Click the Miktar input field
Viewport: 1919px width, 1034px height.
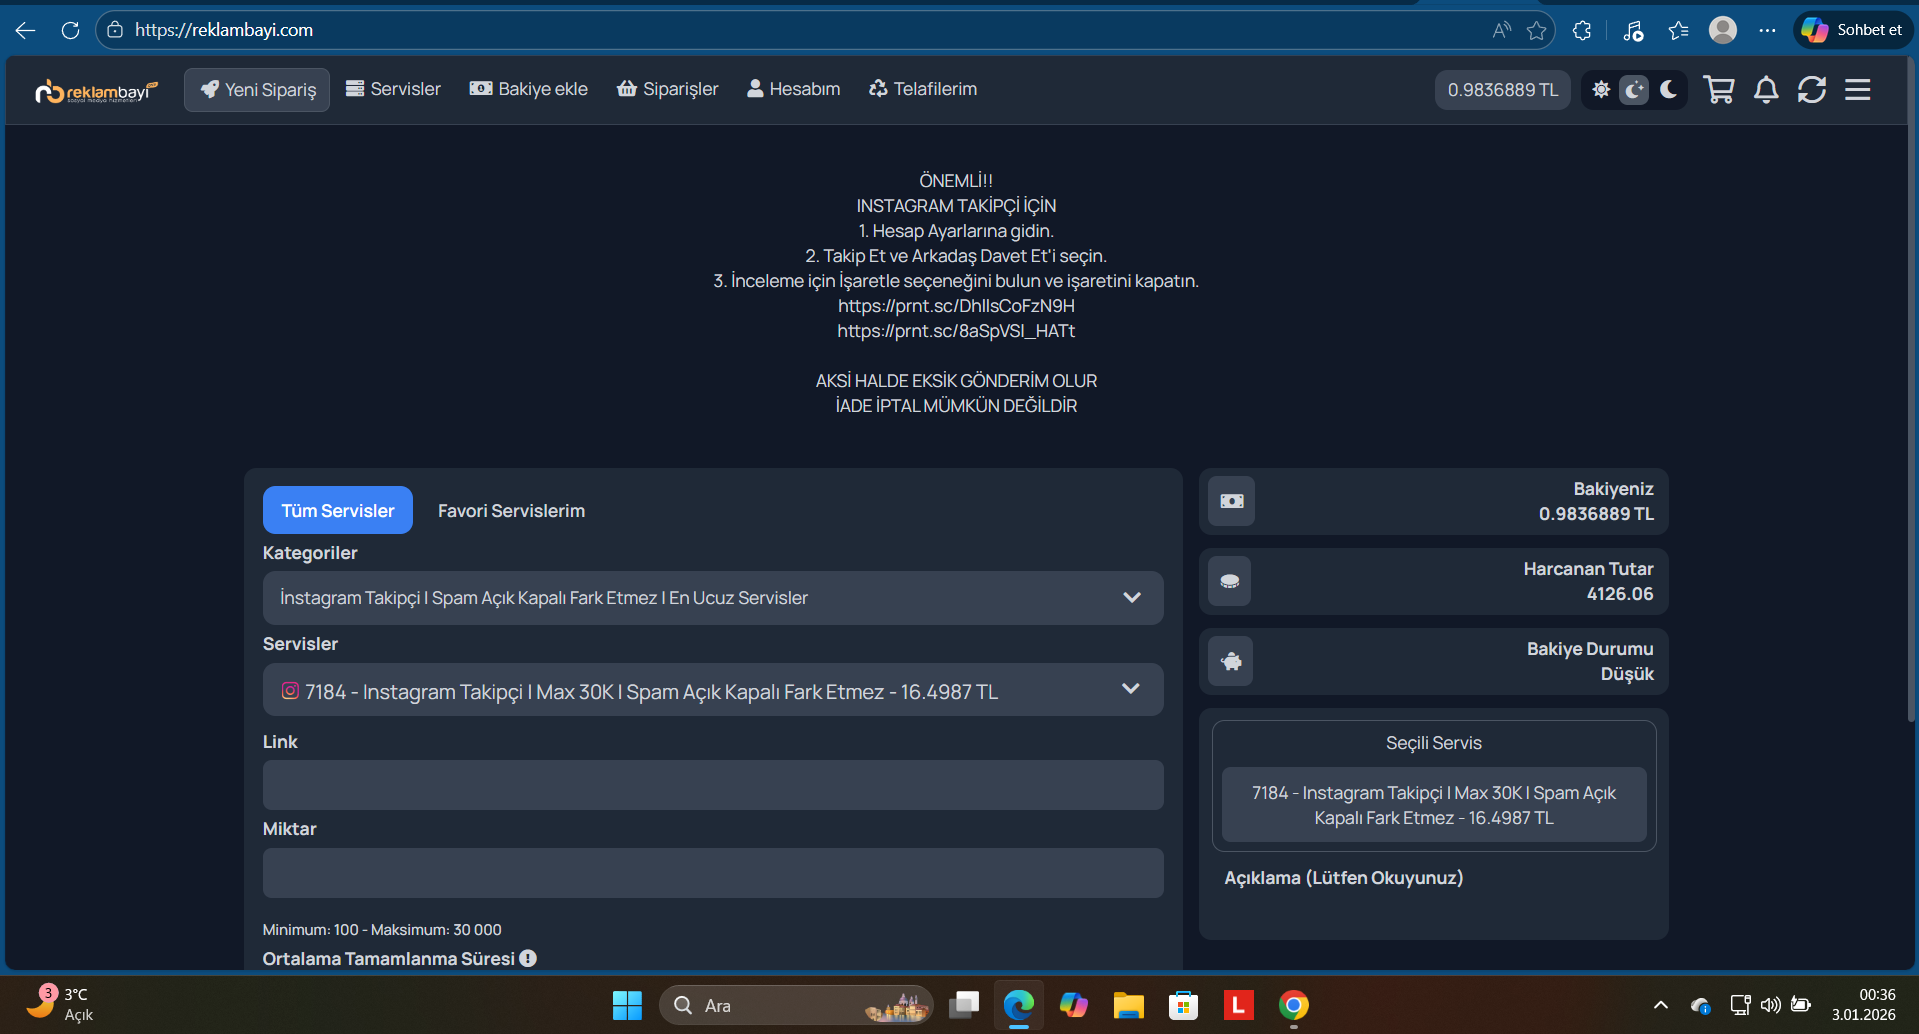click(713, 873)
